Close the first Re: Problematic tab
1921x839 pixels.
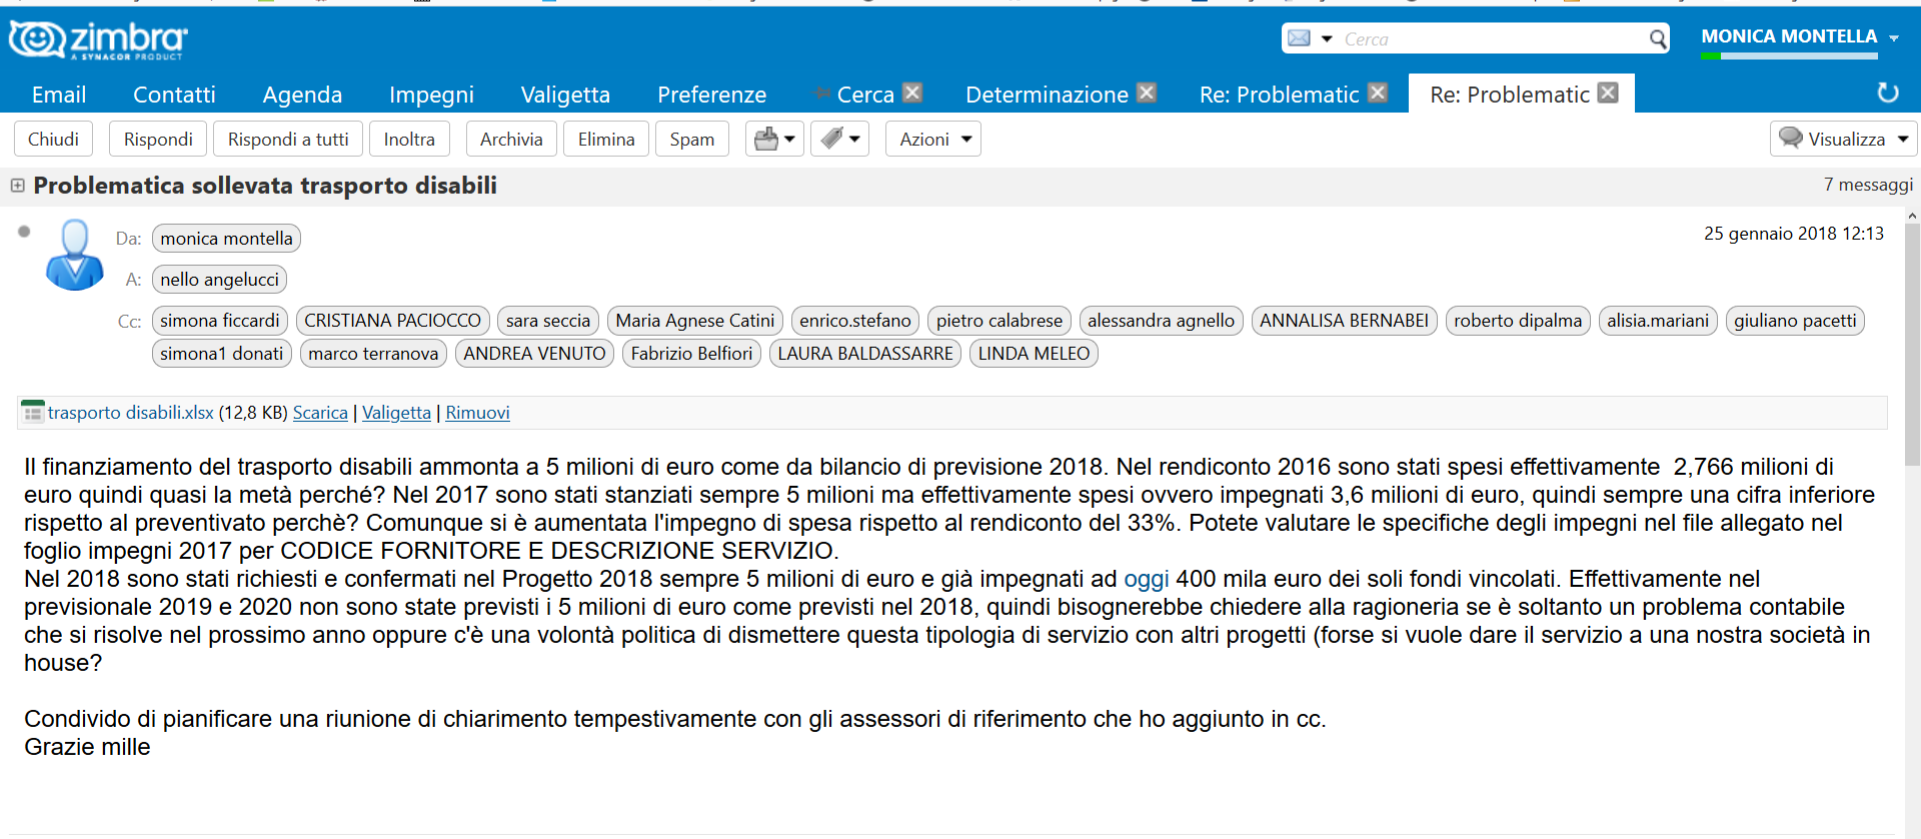pyautogui.click(x=1377, y=93)
